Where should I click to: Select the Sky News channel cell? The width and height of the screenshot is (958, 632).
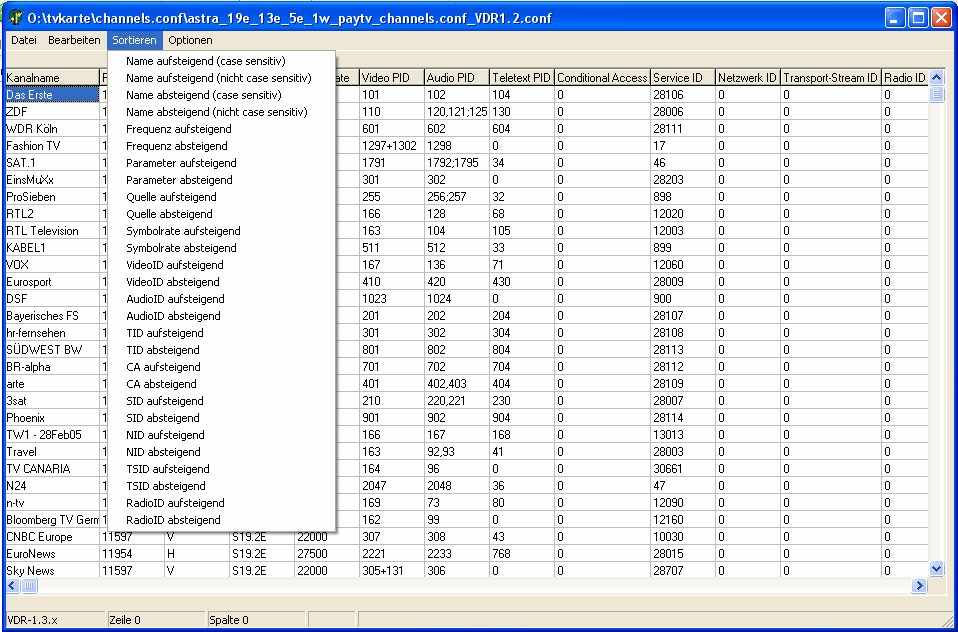(x=50, y=571)
